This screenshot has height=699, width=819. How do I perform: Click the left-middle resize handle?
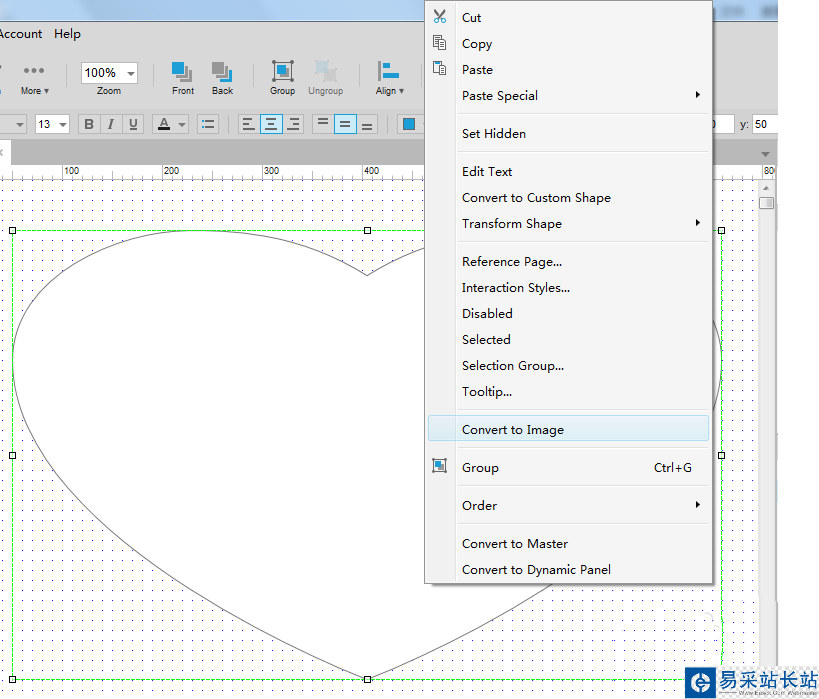(13, 456)
